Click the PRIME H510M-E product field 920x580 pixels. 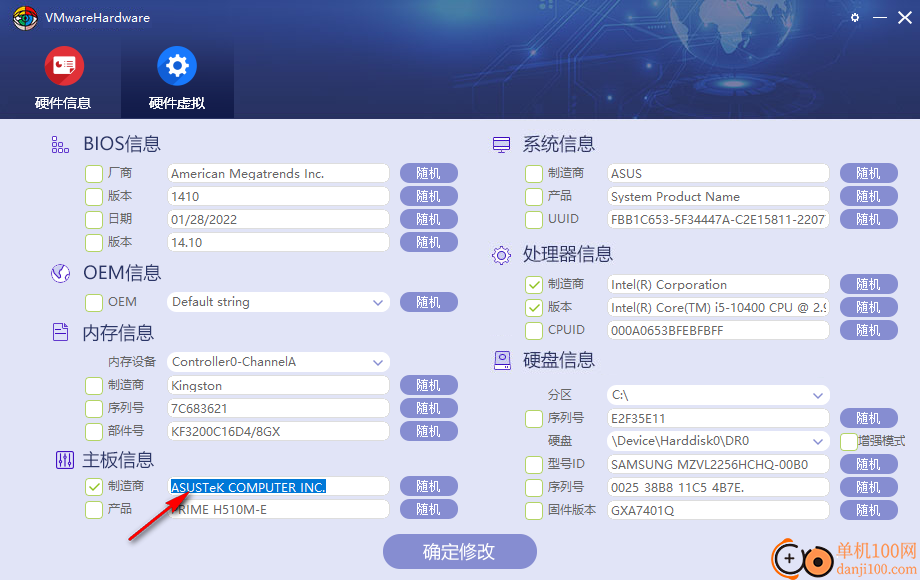[278, 509]
